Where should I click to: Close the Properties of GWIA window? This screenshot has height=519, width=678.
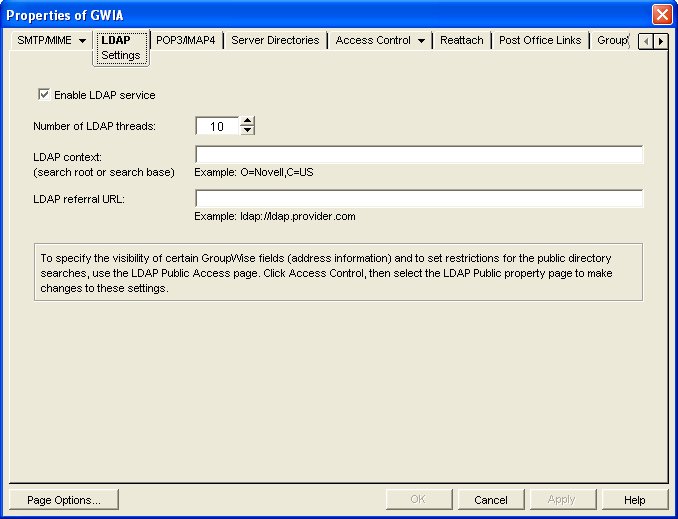point(662,15)
